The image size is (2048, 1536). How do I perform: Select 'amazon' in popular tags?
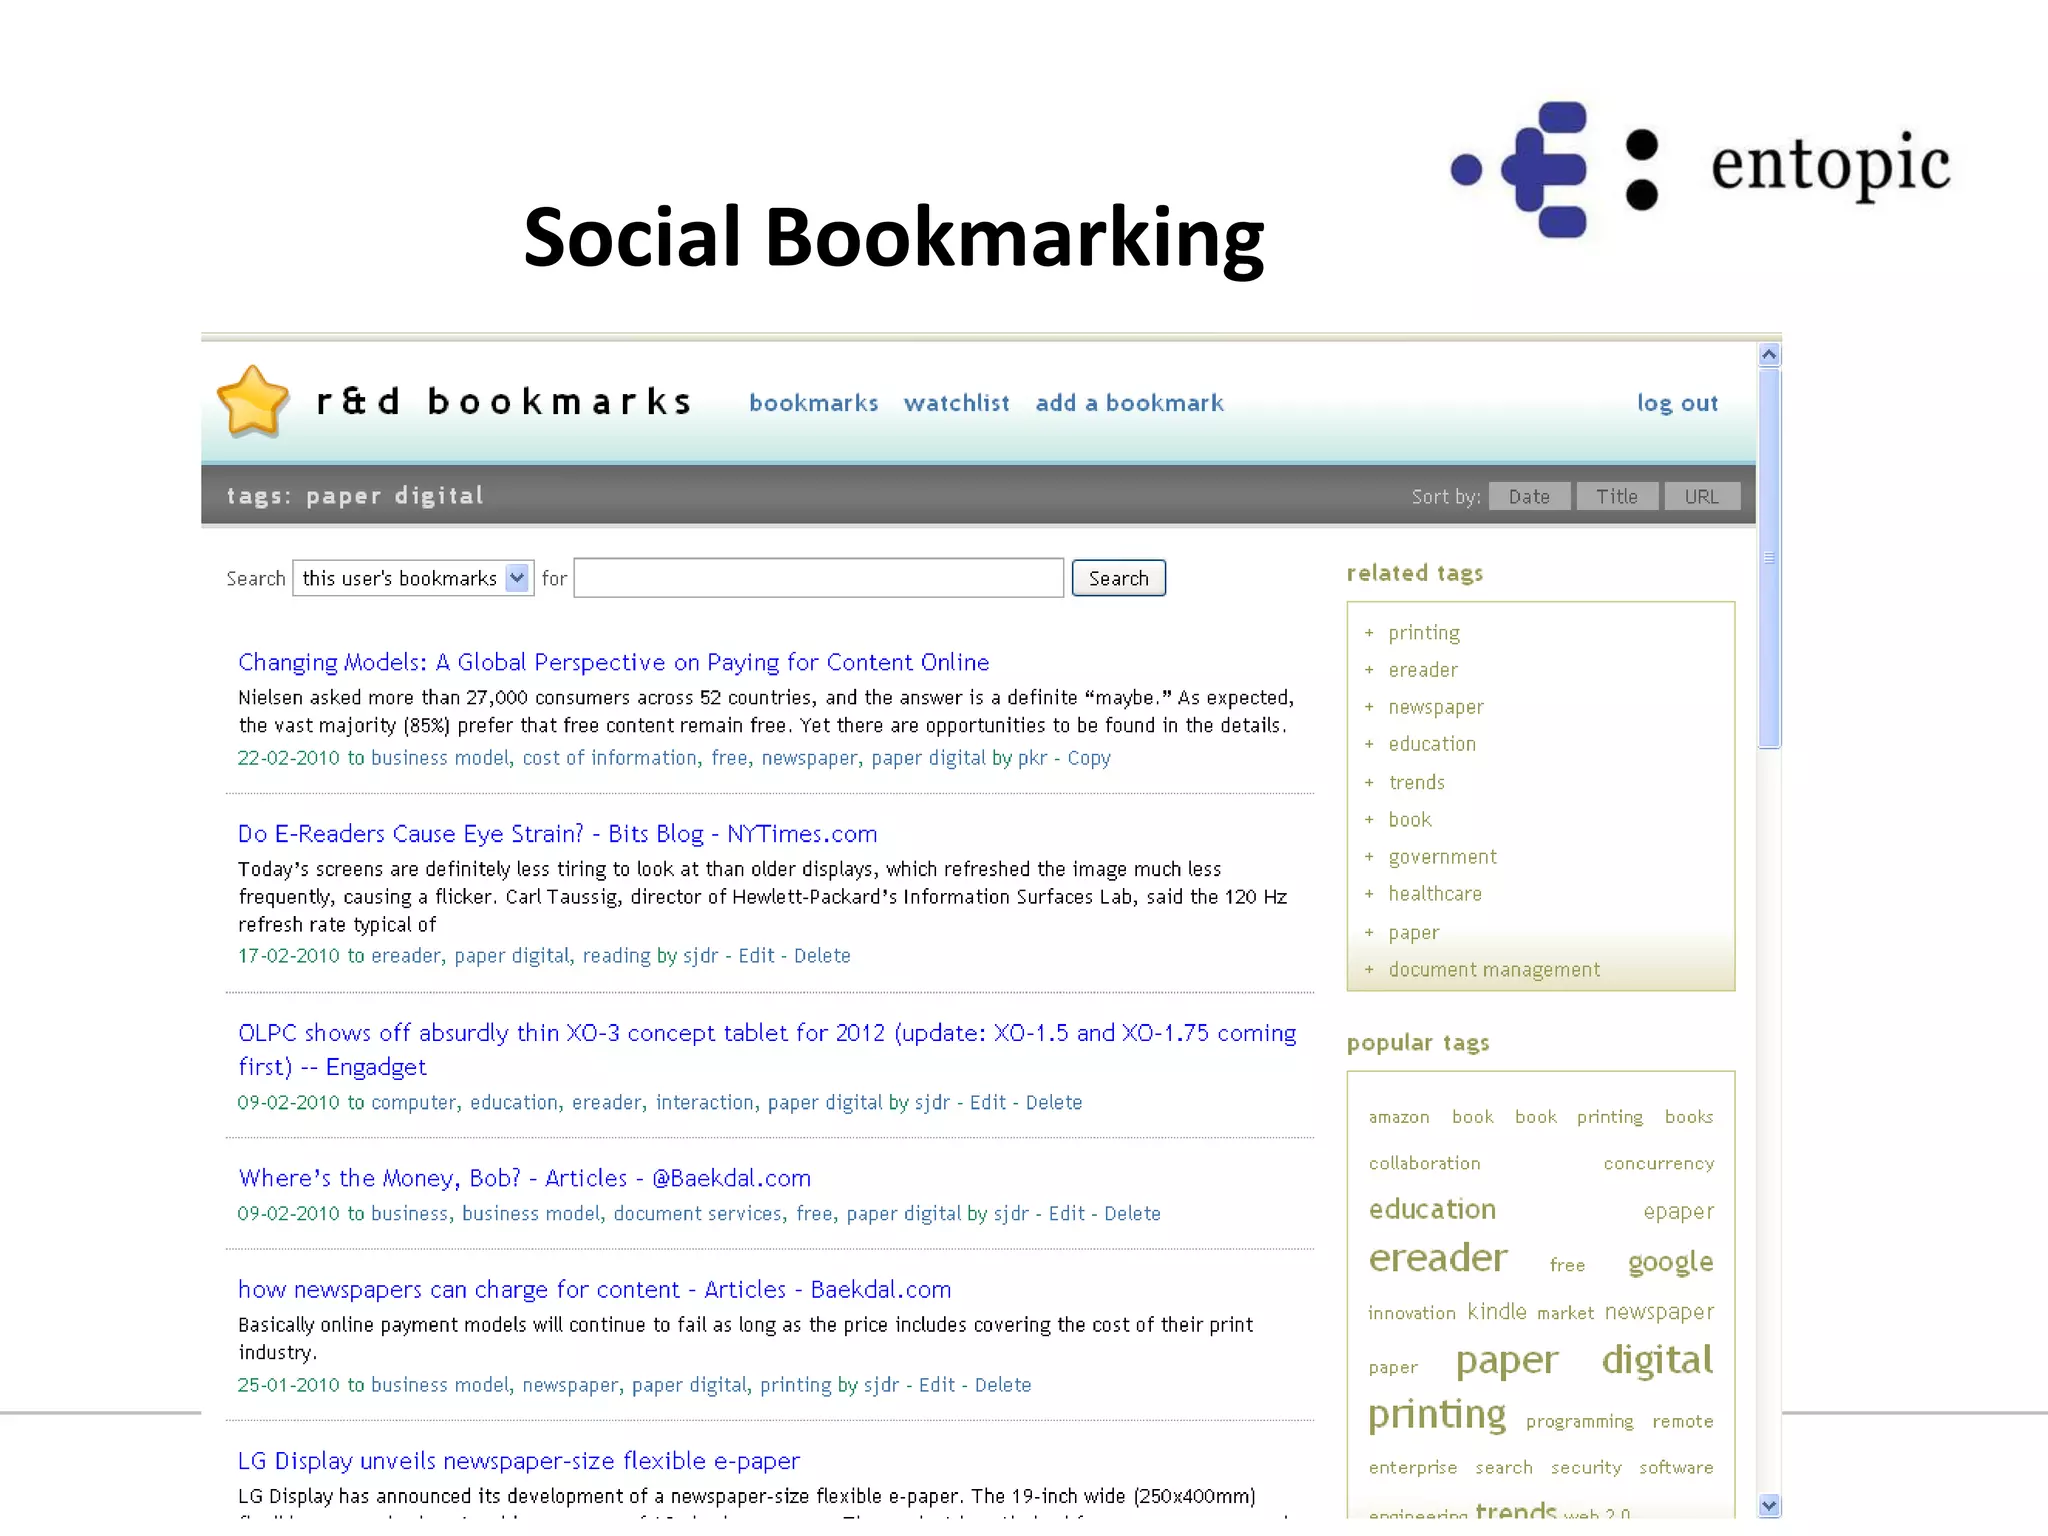pos(1399,1117)
